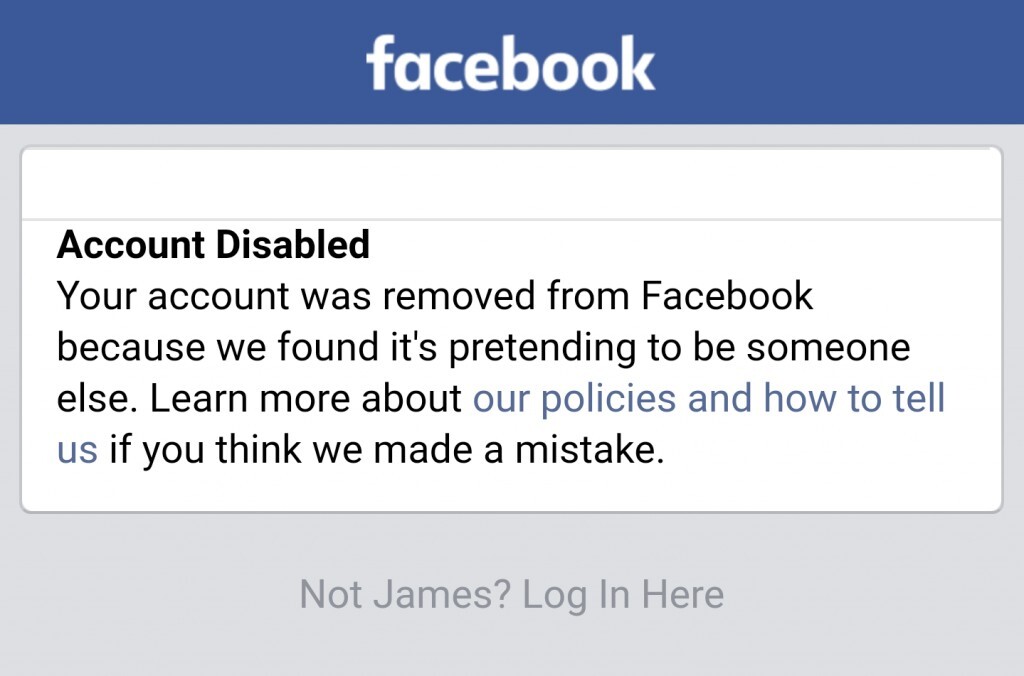Image resolution: width=1024 pixels, height=676 pixels.
Task: Click "Not James? Log In Here"
Action: 511,595
